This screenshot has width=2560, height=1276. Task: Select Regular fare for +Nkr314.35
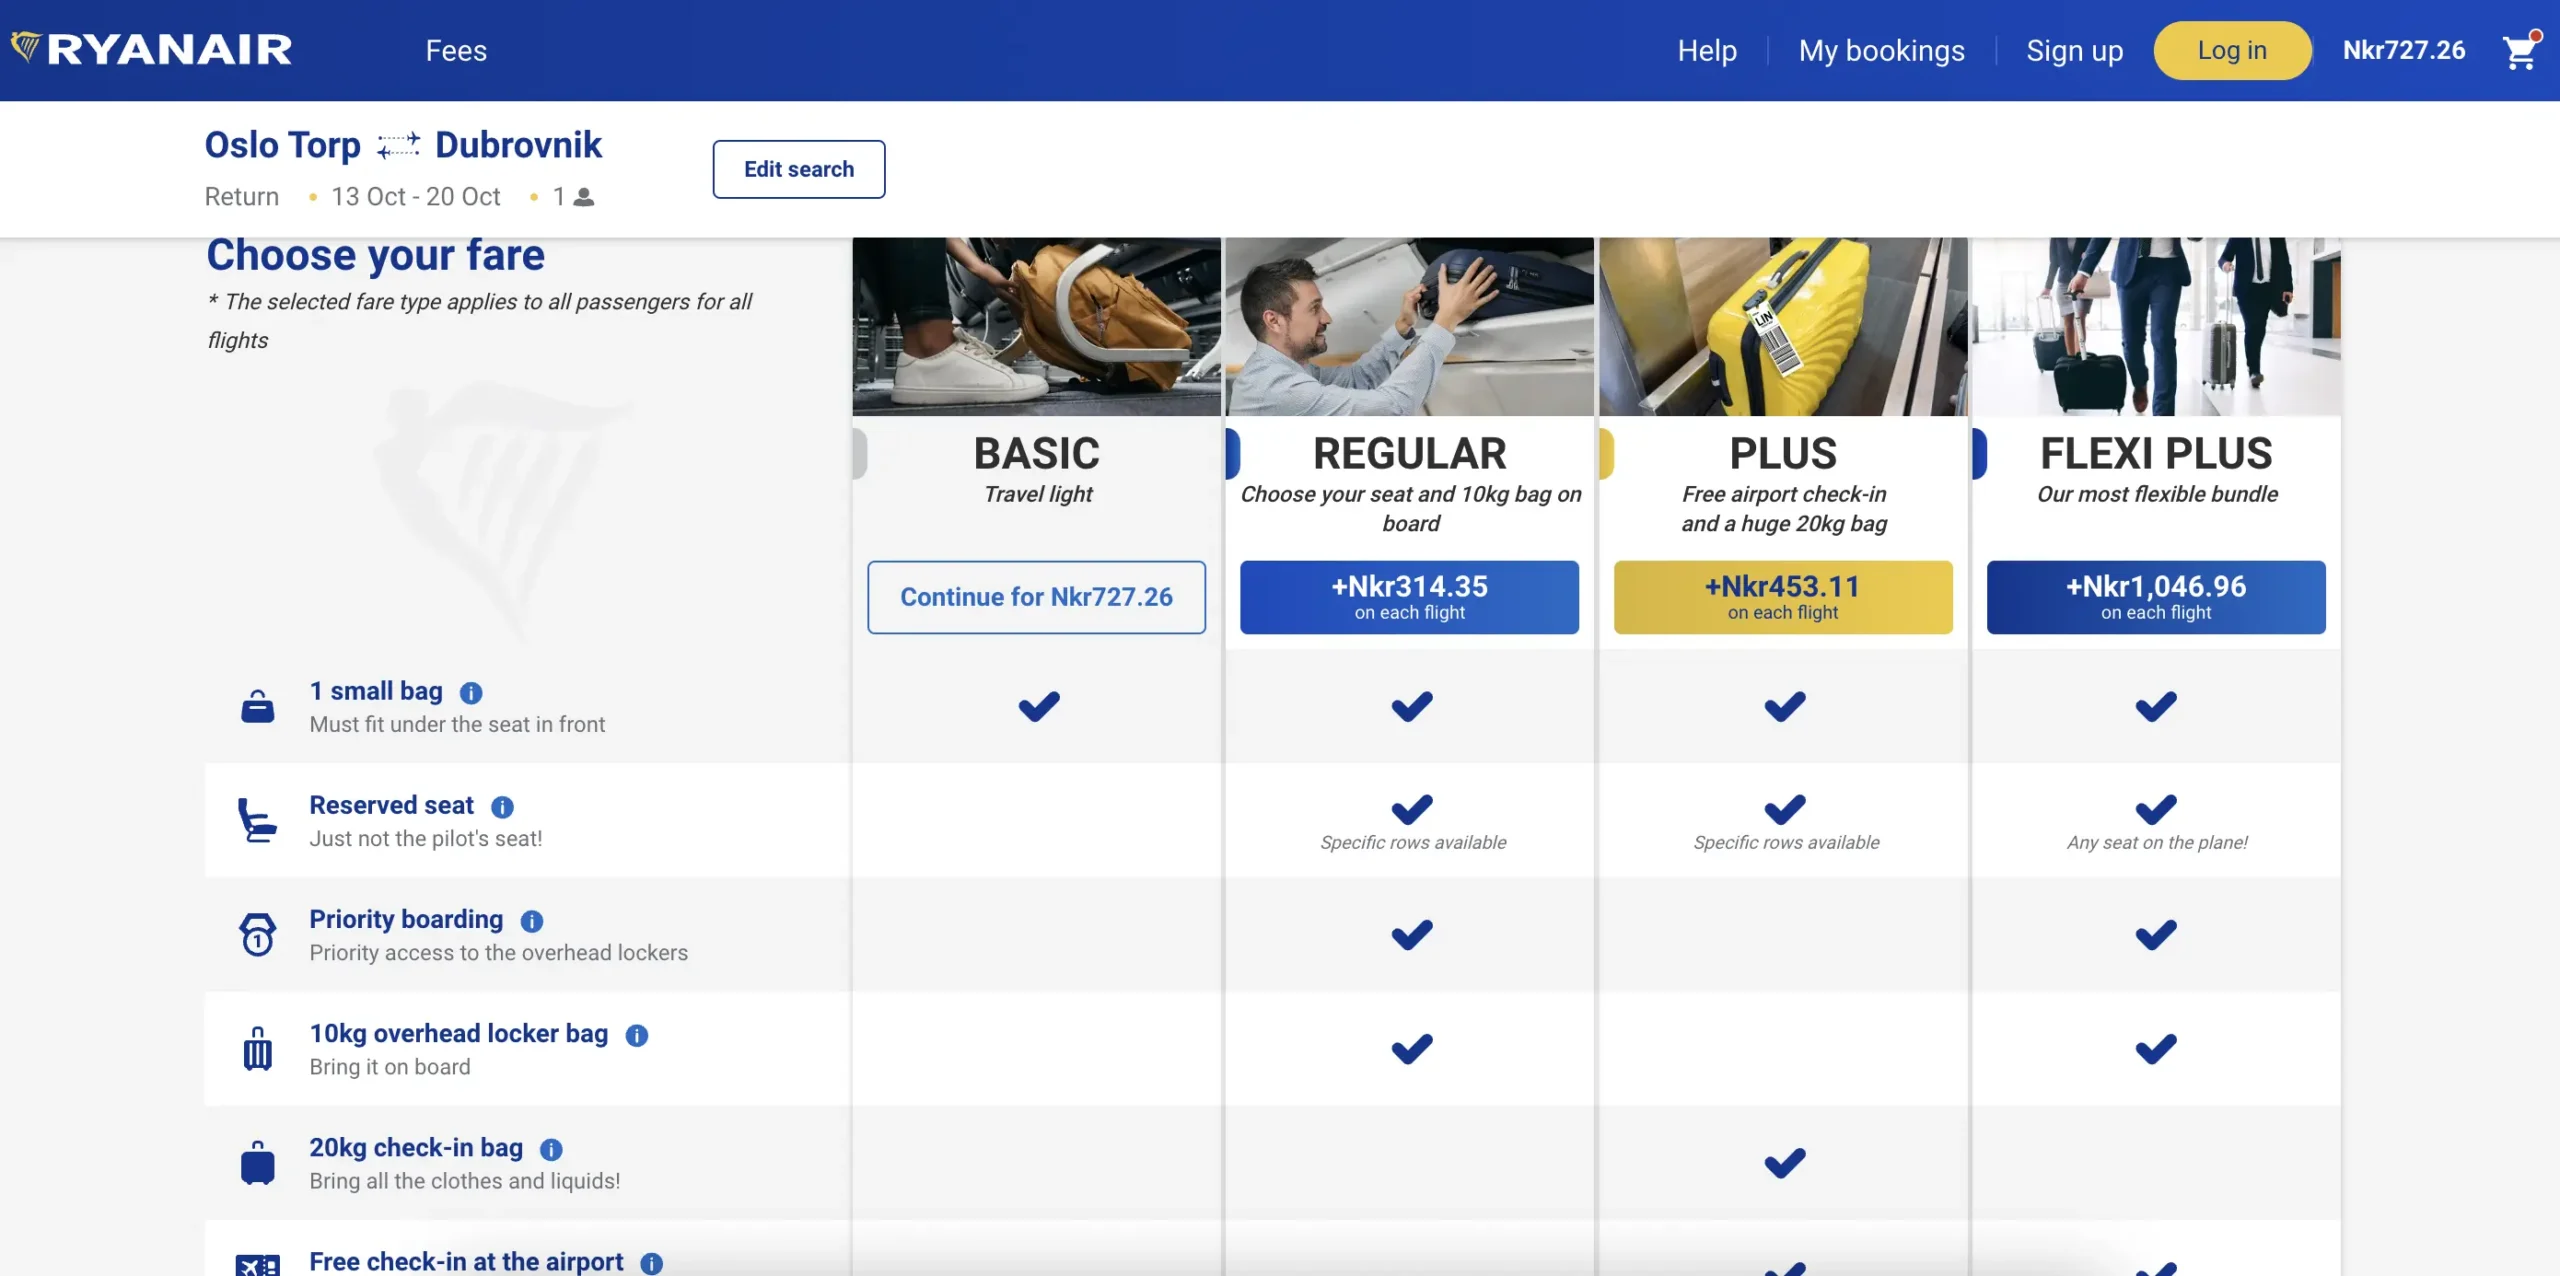(1409, 597)
